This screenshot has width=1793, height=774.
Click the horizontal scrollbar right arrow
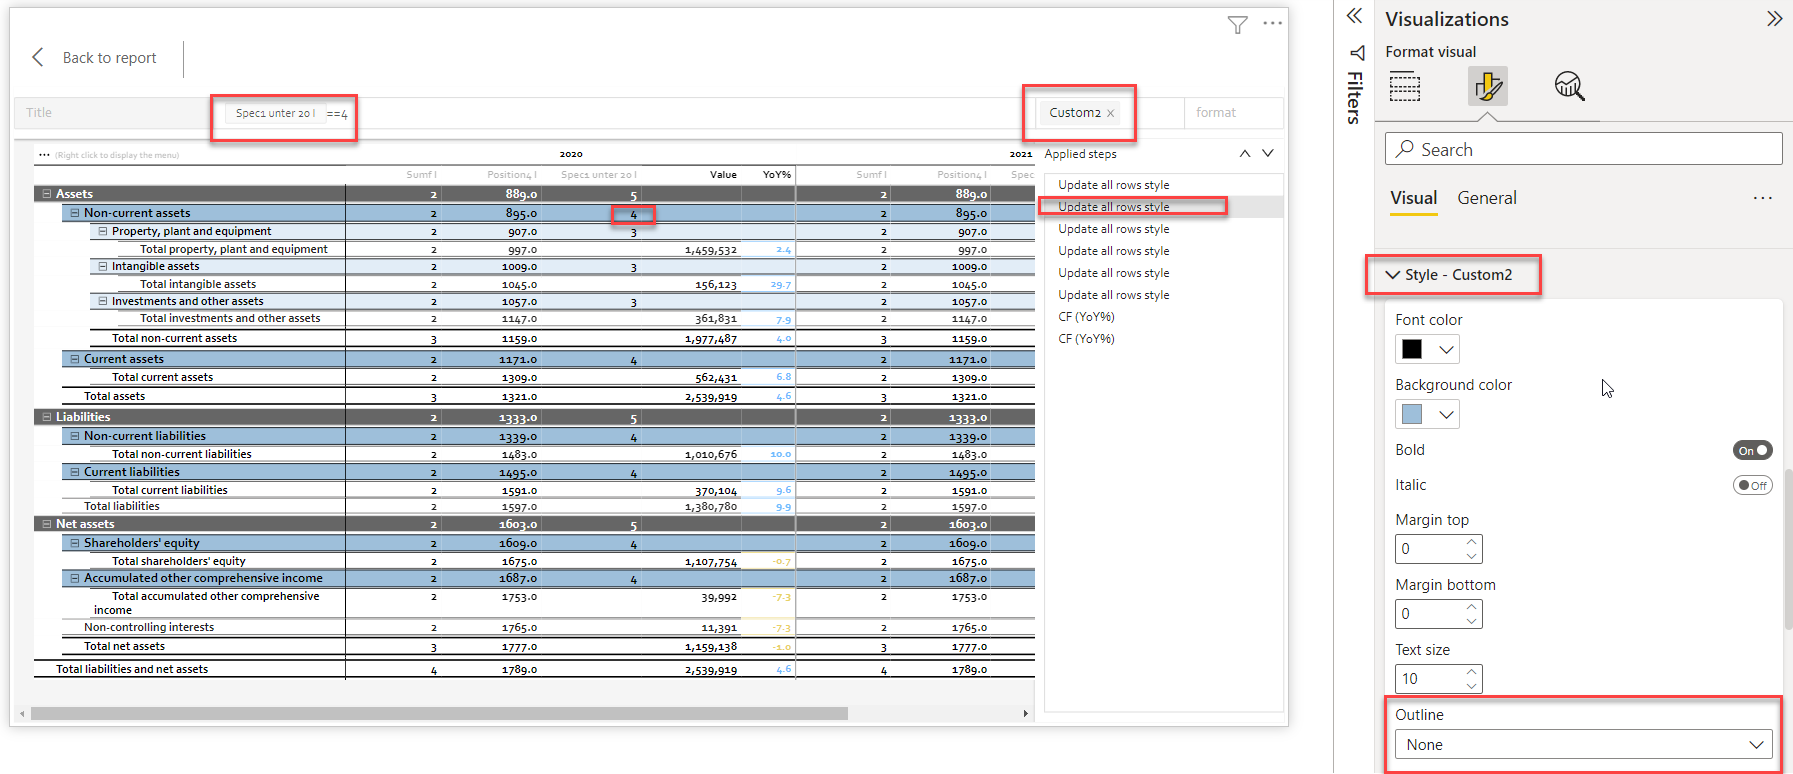pos(1025,714)
